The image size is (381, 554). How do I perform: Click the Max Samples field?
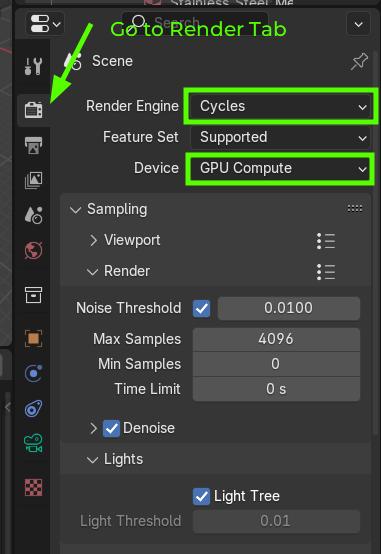276,339
